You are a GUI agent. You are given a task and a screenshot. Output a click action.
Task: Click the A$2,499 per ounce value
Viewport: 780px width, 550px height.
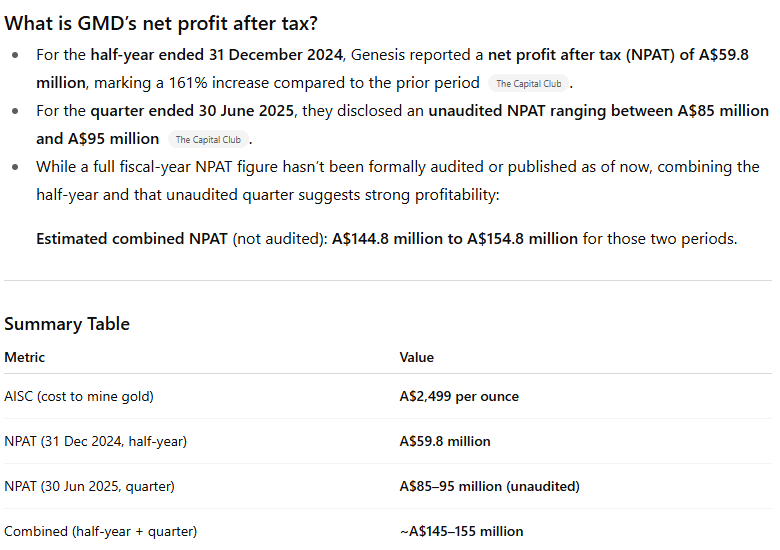[x=459, y=396]
